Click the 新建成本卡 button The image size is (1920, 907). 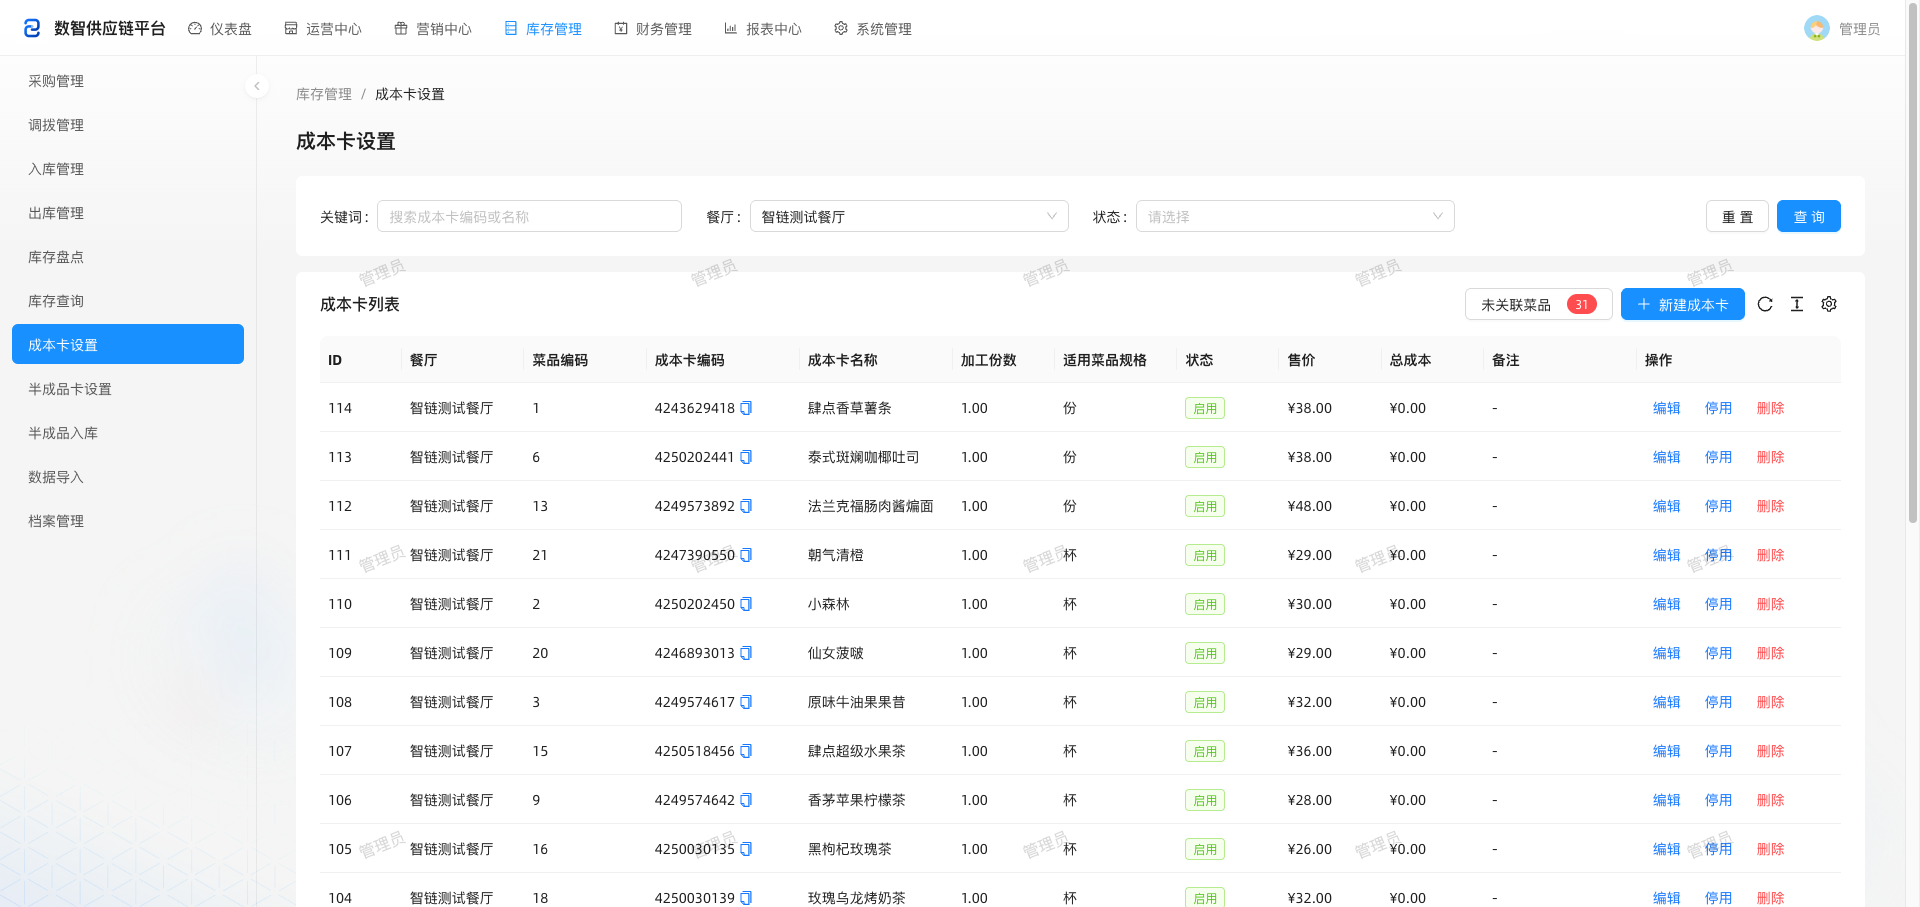click(x=1683, y=304)
